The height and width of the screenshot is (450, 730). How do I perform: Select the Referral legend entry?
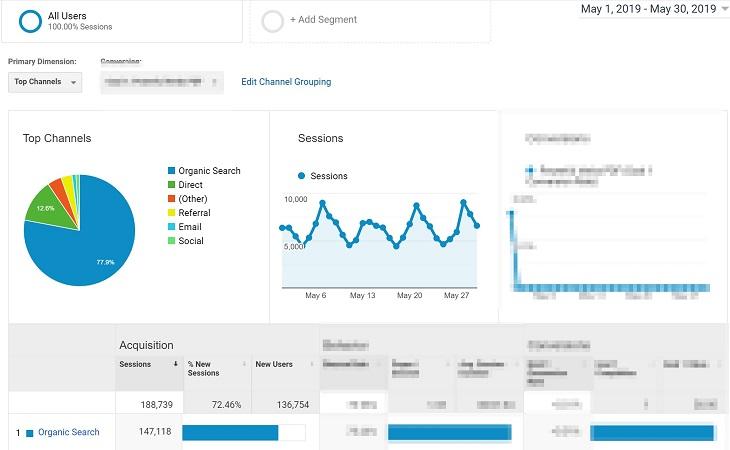pos(194,213)
